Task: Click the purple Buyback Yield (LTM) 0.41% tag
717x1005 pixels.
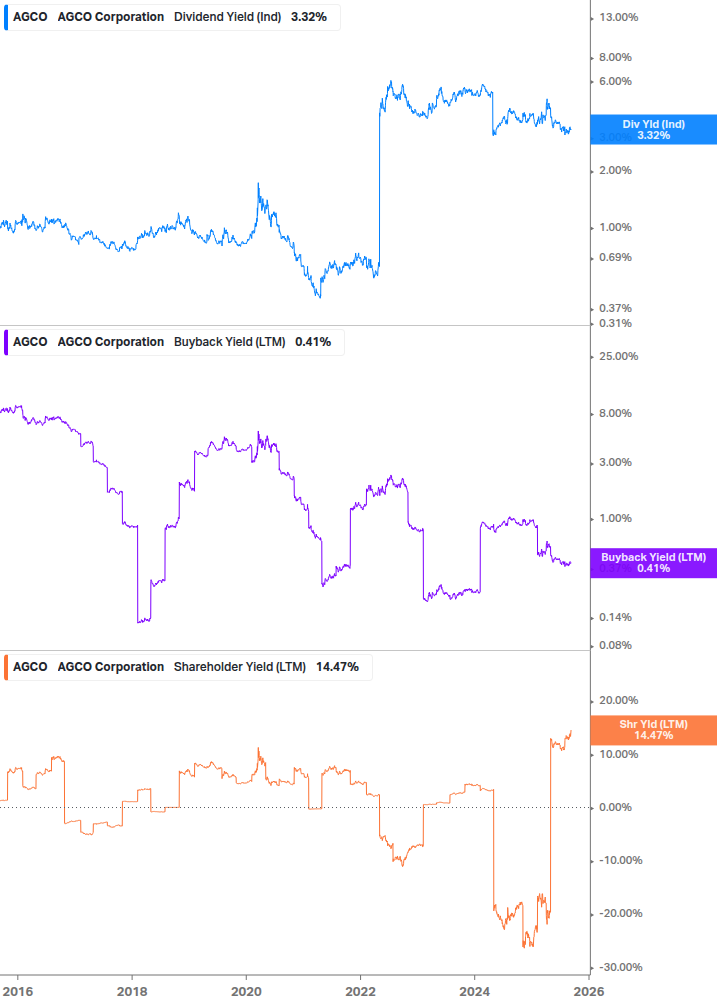Action: pyautogui.click(x=653, y=563)
